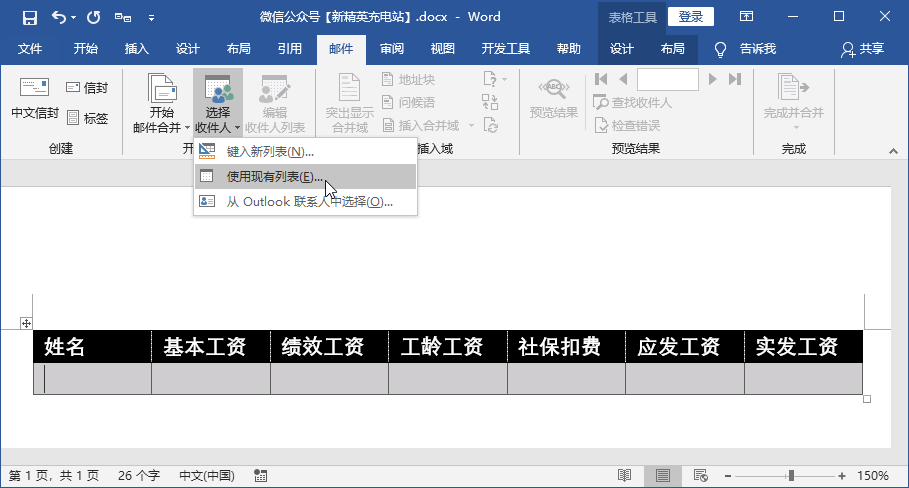
Task: Go to last record arrow
Action: [x=735, y=79]
